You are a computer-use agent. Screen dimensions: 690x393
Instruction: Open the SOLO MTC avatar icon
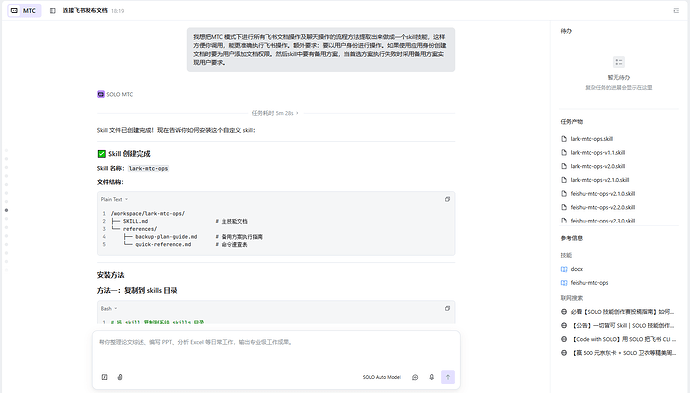[x=101, y=94]
